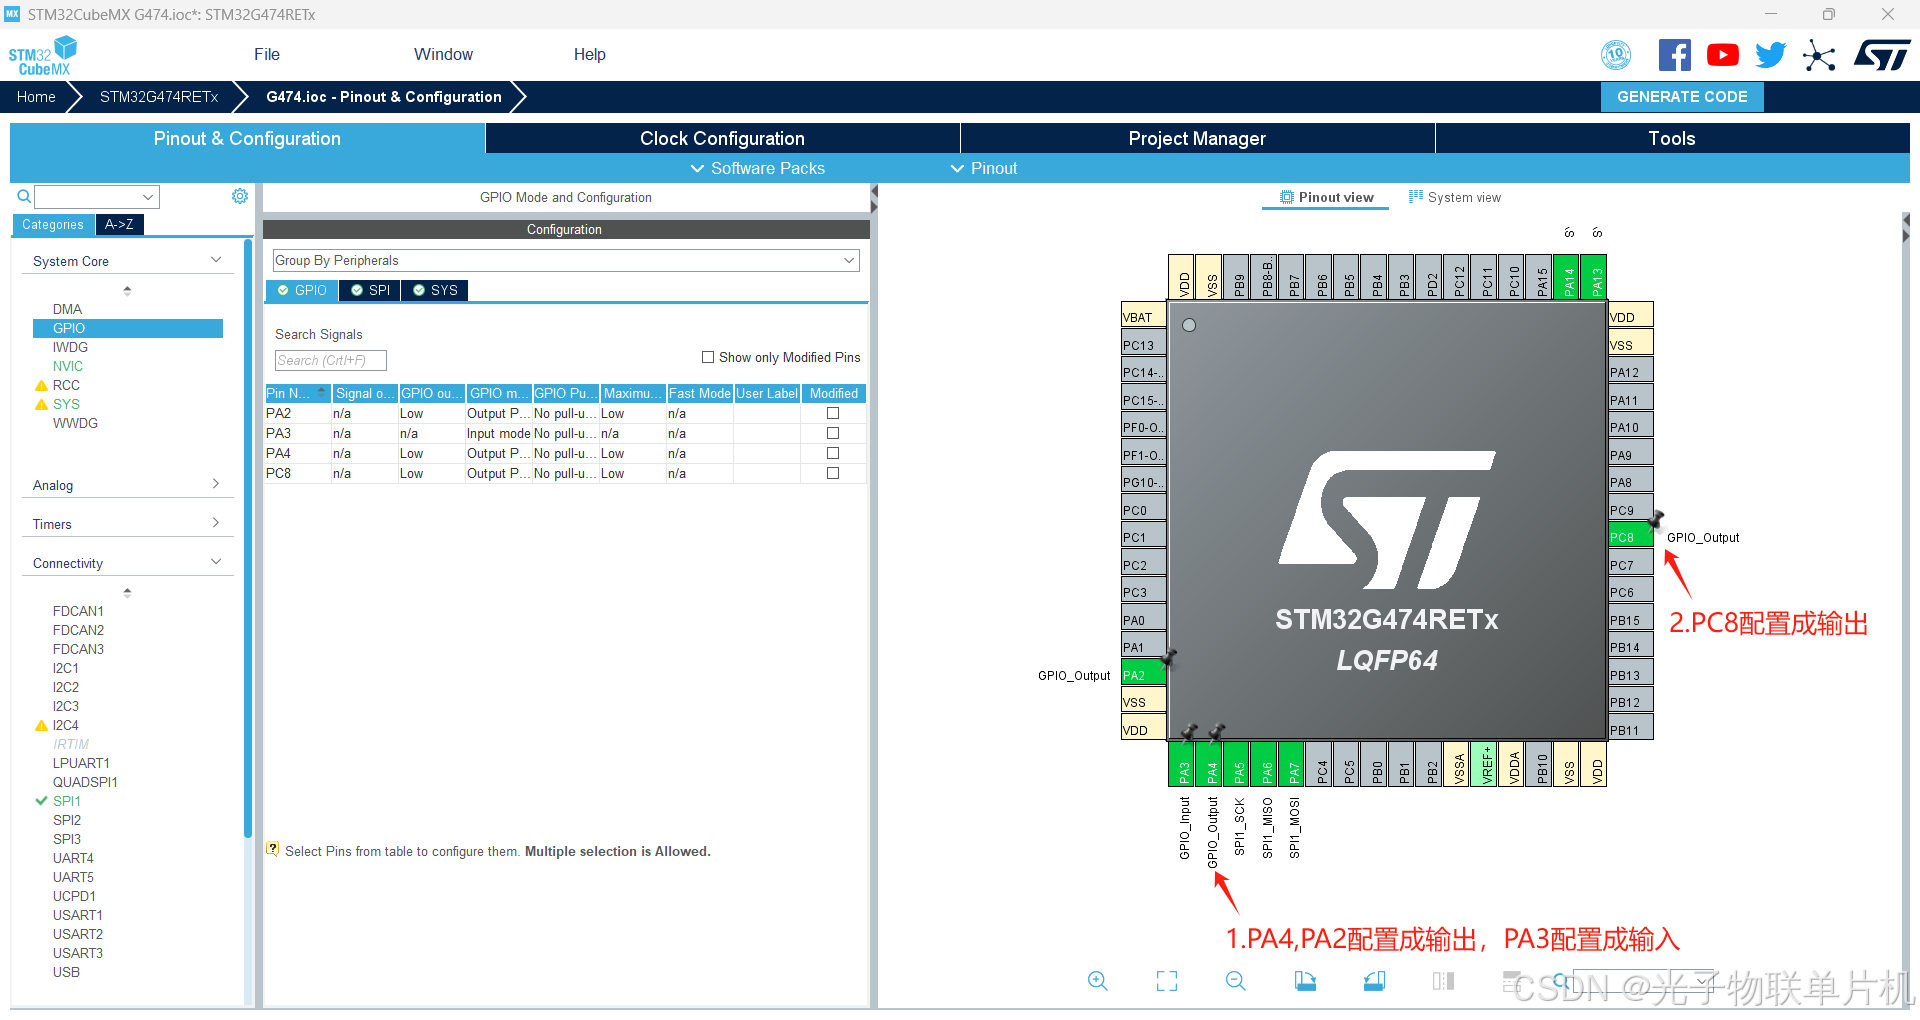
Task: Click the GENERATE CODE button
Action: [1682, 97]
